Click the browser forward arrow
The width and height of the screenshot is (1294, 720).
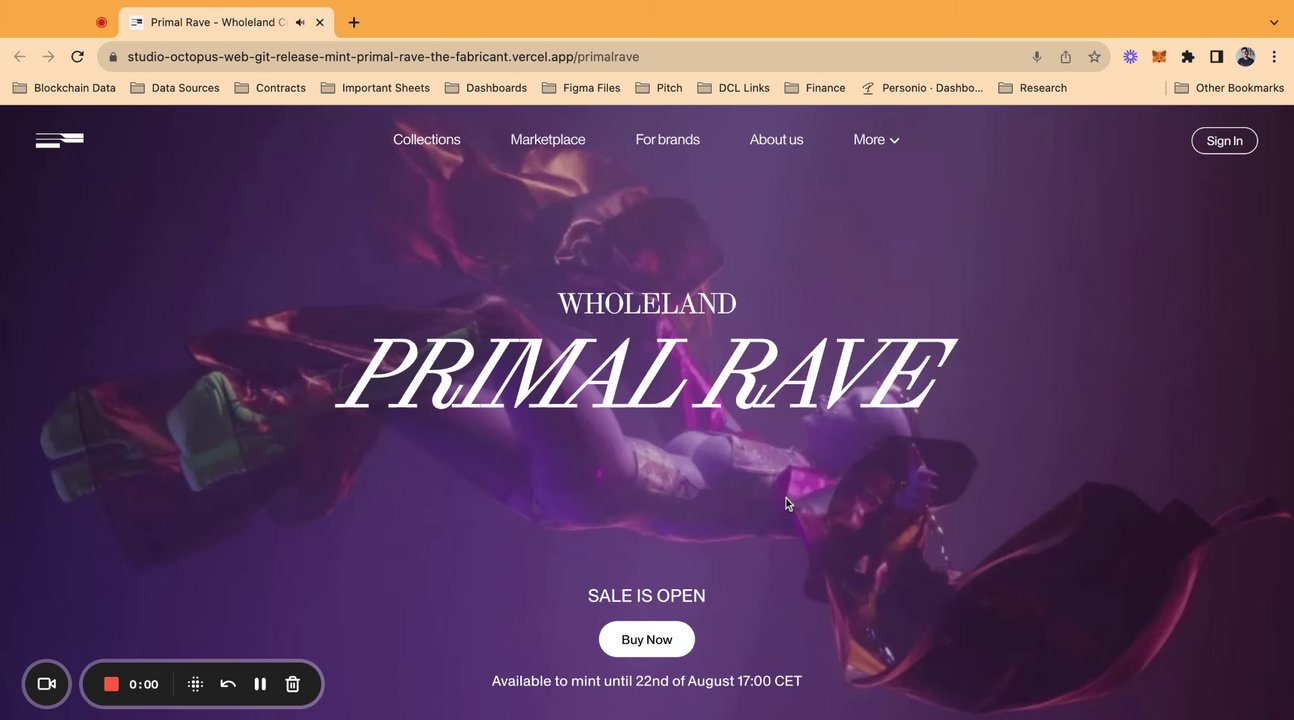[x=48, y=57]
